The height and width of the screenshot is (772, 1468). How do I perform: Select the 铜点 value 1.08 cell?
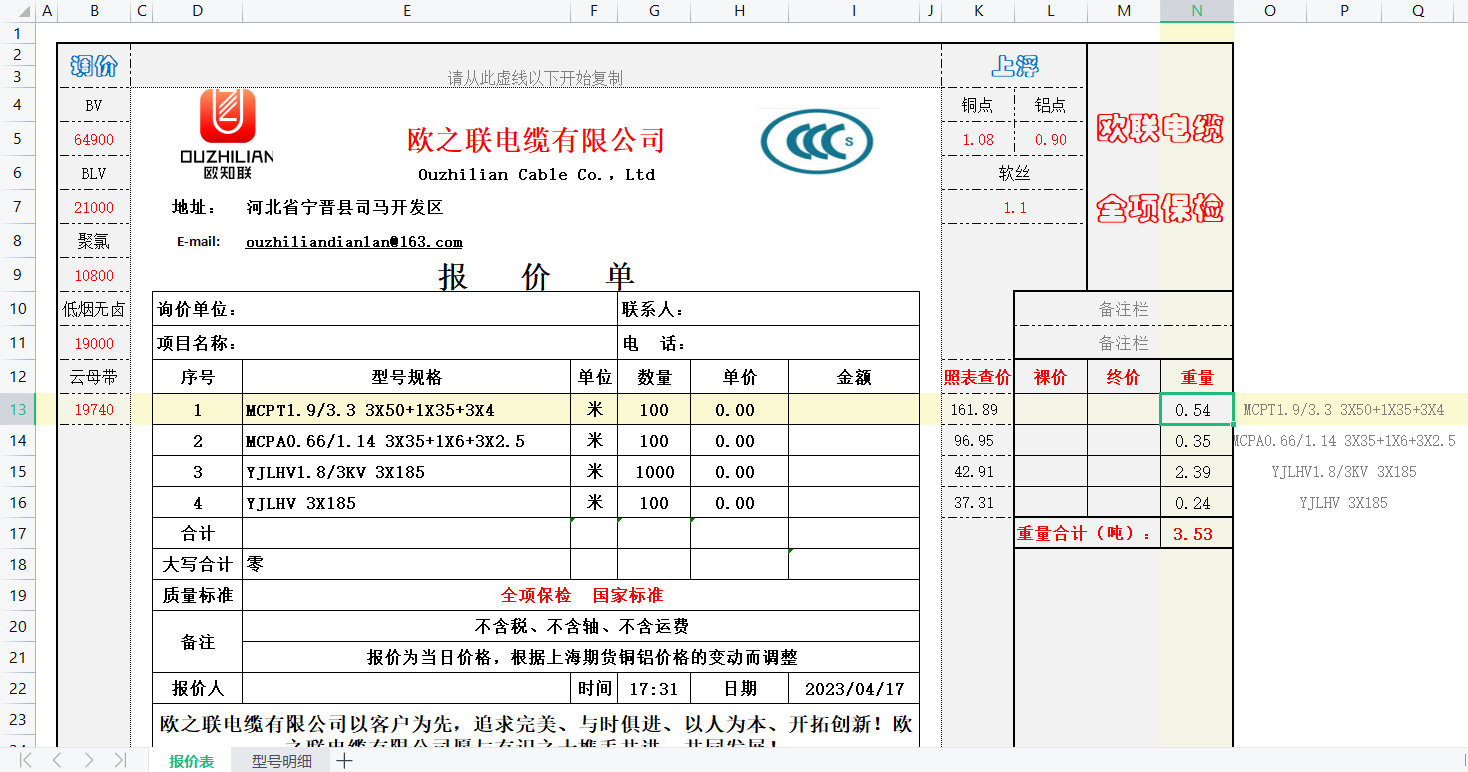point(978,139)
